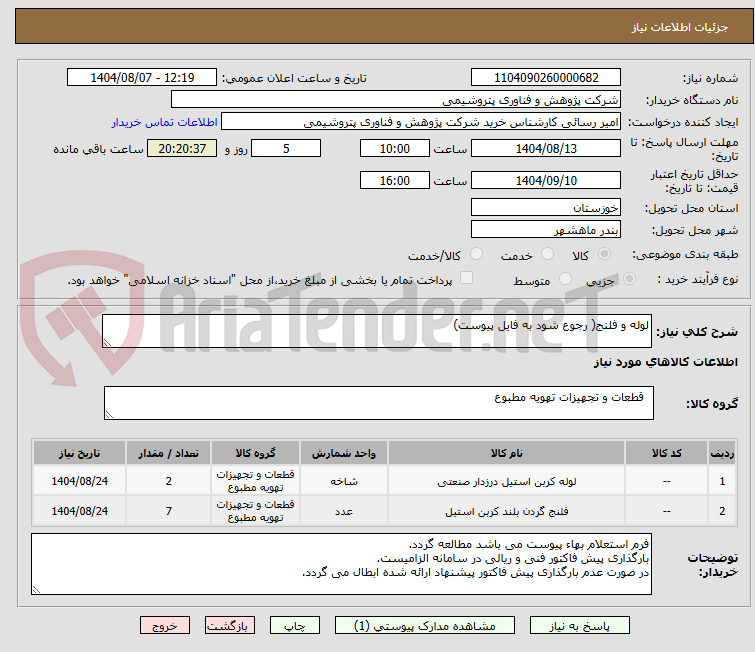Select the جزیی purchase process radio

click(629, 279)
